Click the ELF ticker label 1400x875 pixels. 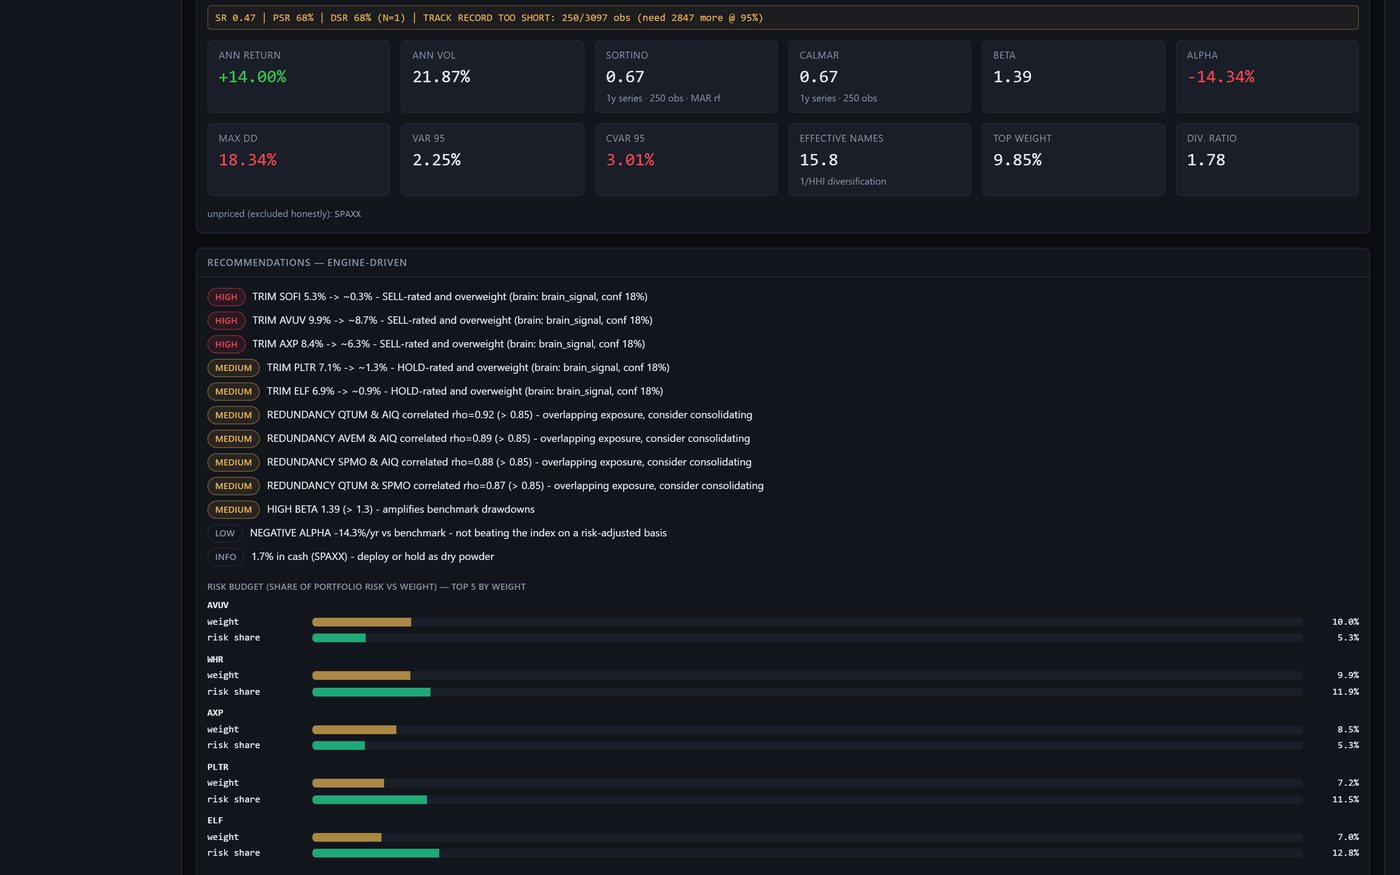pos(215,821)
